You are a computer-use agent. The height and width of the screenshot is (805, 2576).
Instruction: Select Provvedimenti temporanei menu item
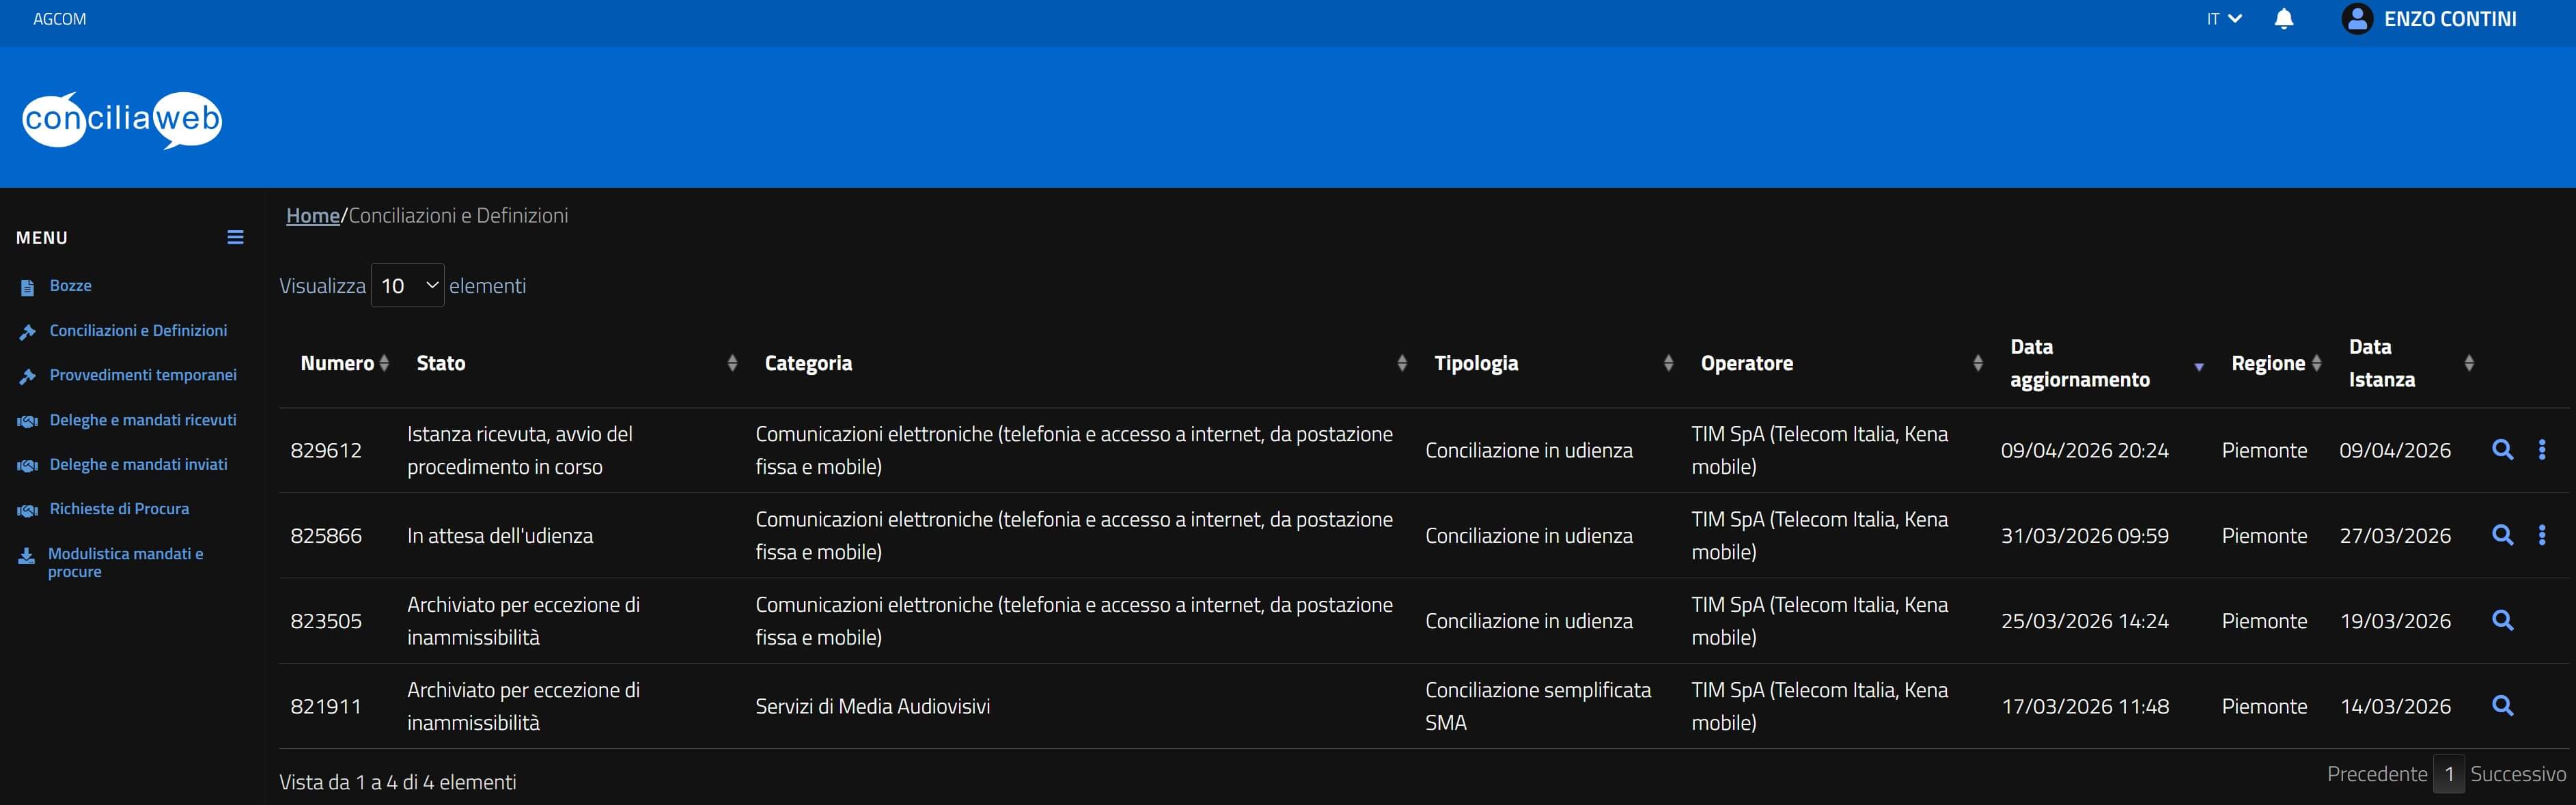[x=143, y=375]
